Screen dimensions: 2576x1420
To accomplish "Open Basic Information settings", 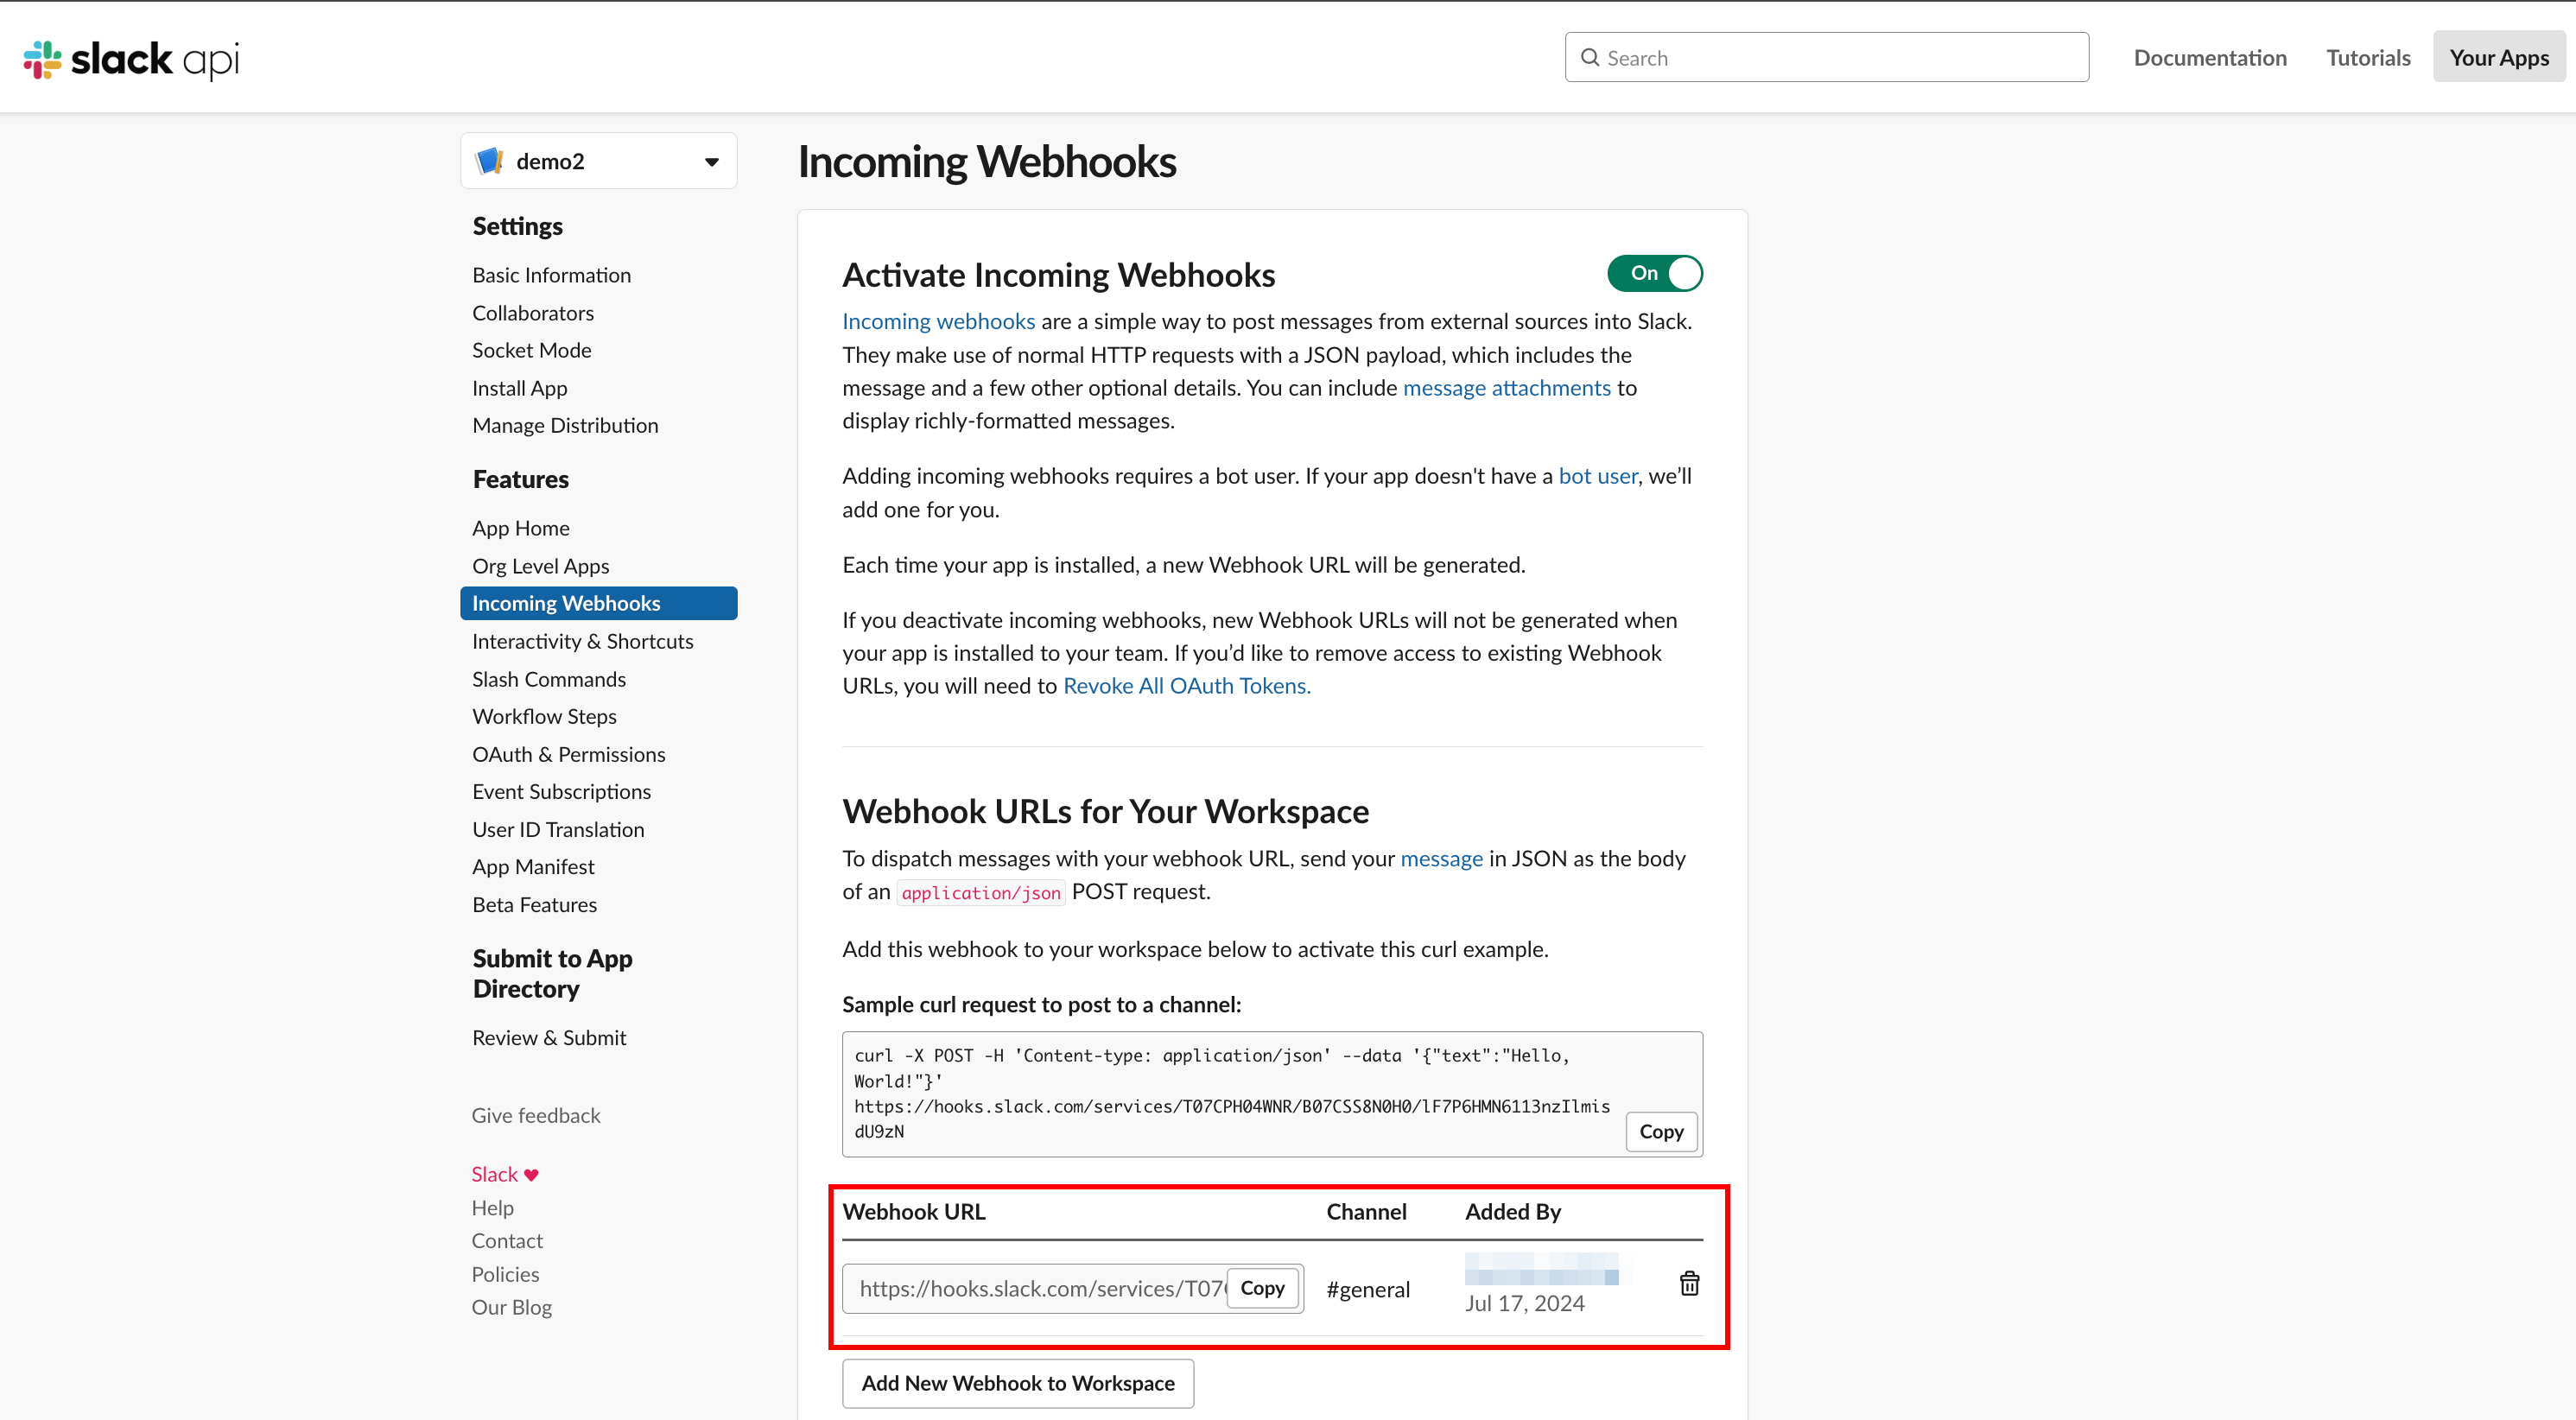I will [551, 275].
